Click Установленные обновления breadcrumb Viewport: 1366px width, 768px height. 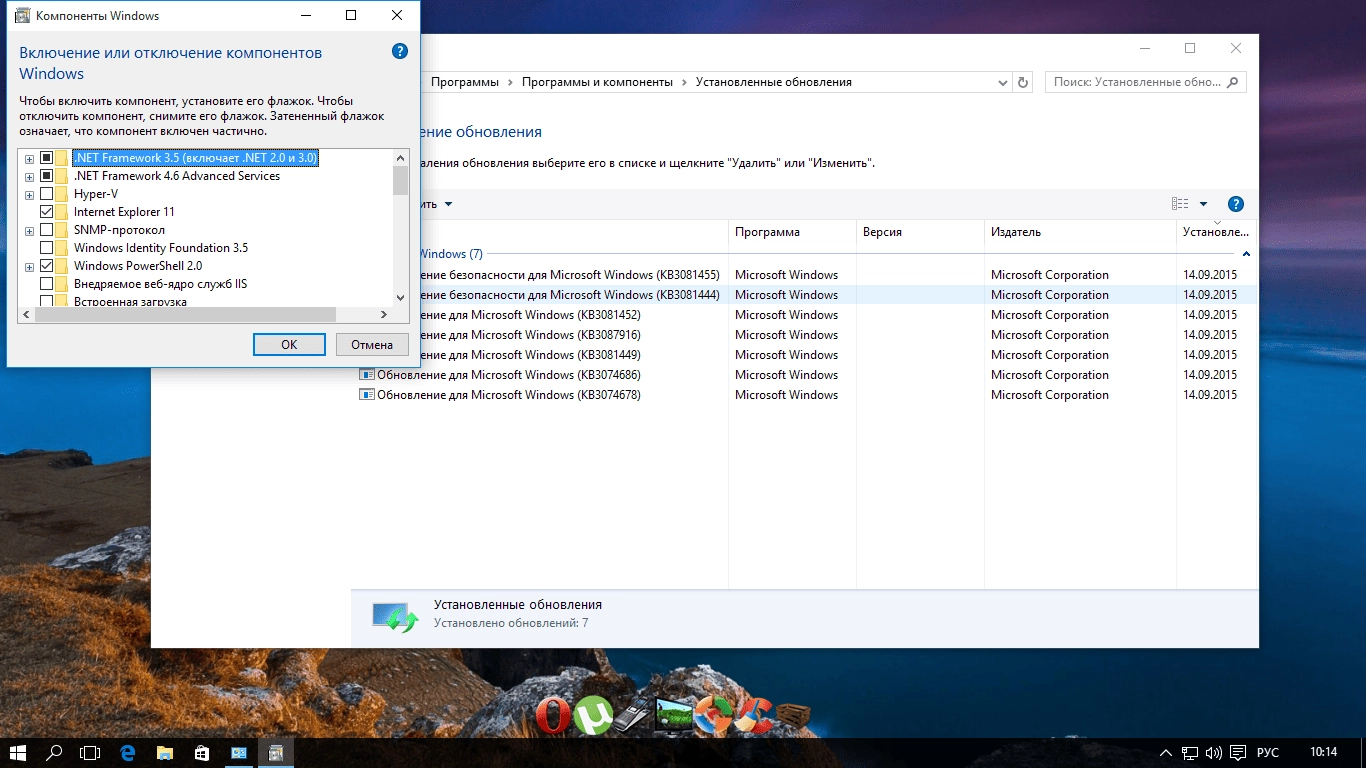pos(774,82)
